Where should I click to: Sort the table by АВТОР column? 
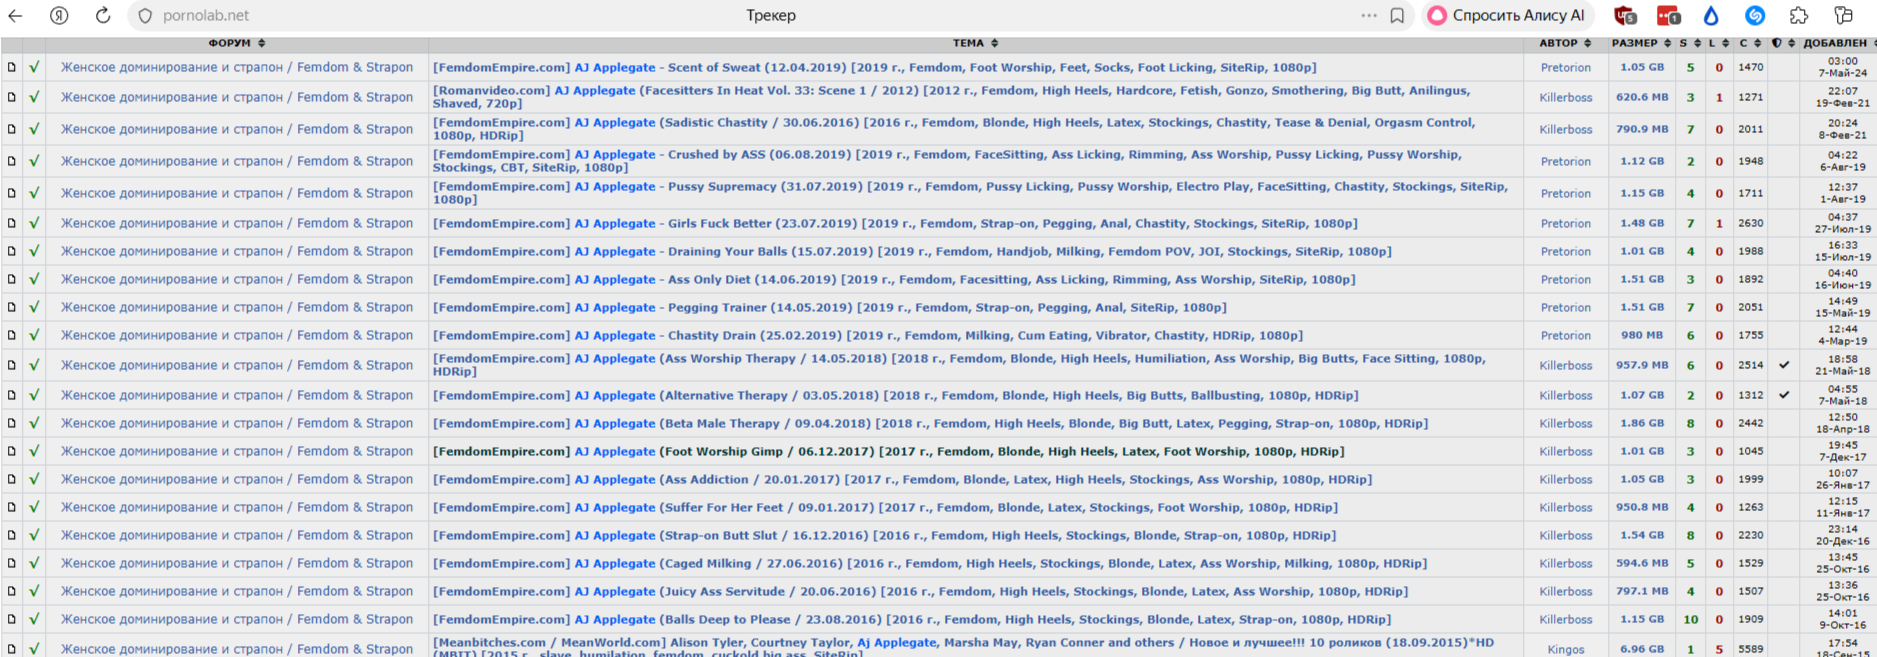point(1565,43)
